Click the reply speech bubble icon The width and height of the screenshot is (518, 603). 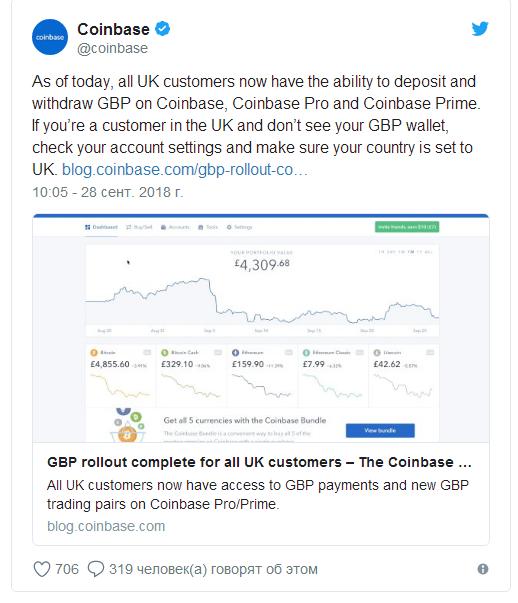coord(96,569)
